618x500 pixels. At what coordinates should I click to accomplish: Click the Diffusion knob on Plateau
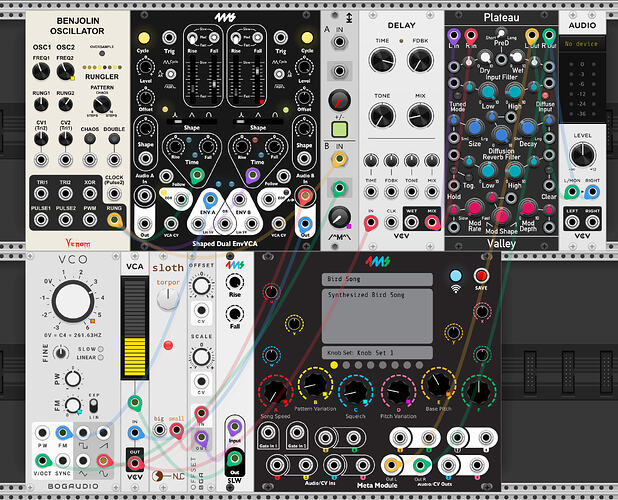coord(501,135)
